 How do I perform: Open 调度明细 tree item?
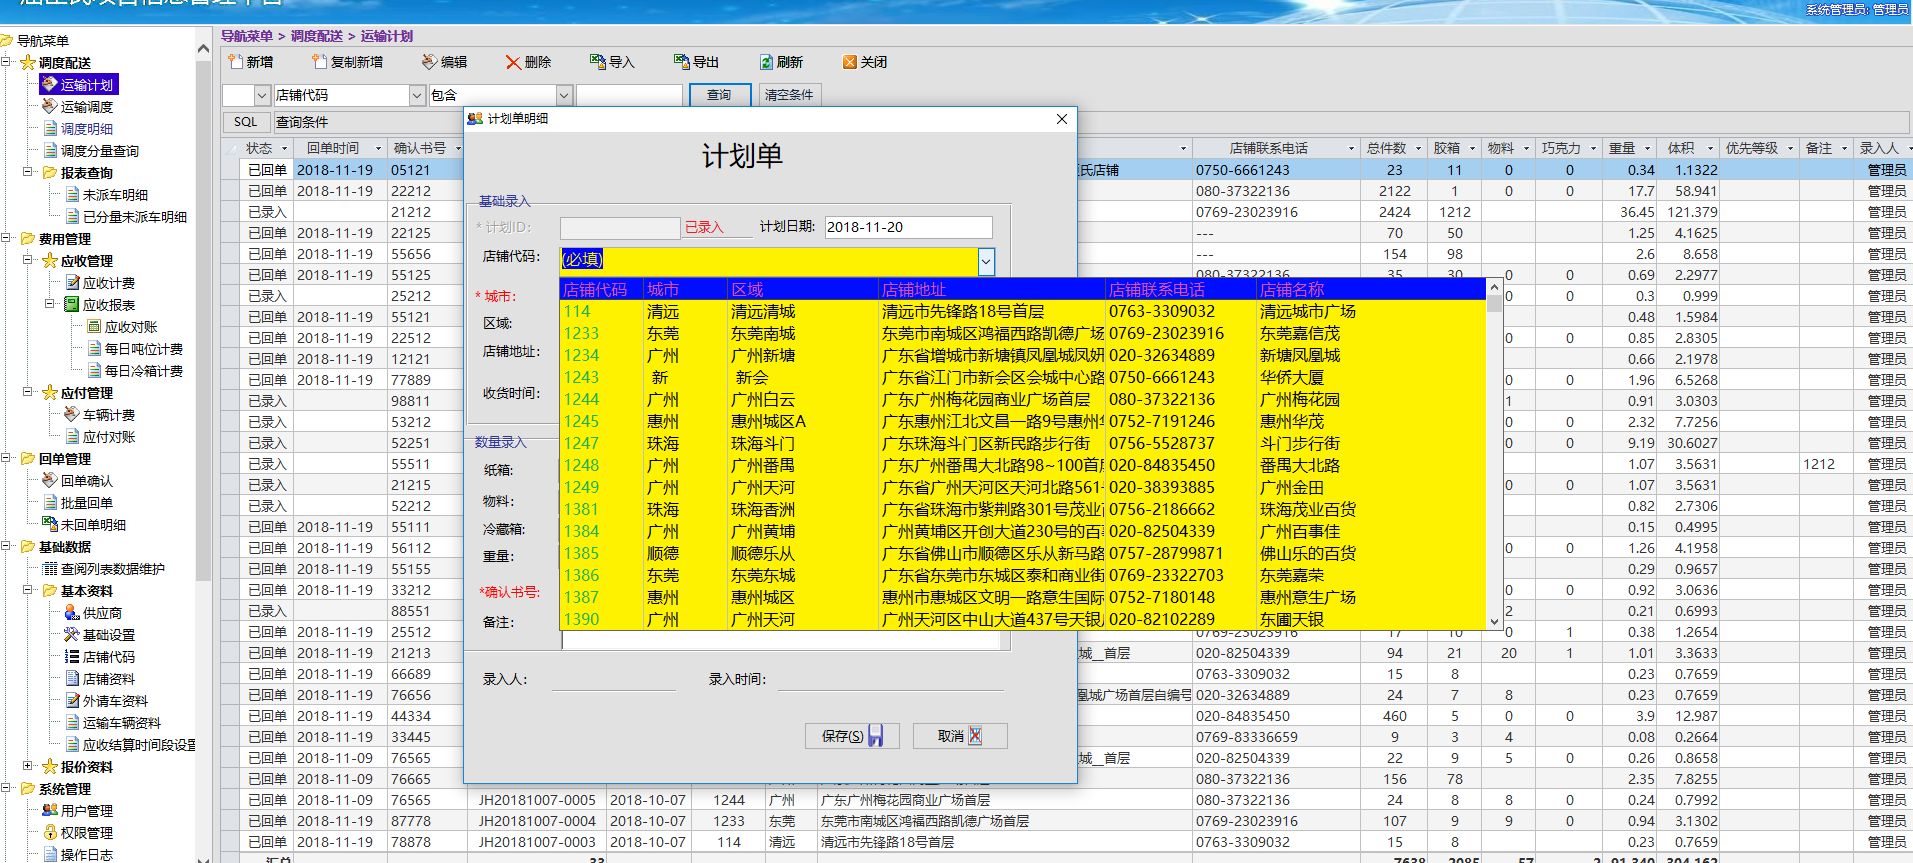87,129
